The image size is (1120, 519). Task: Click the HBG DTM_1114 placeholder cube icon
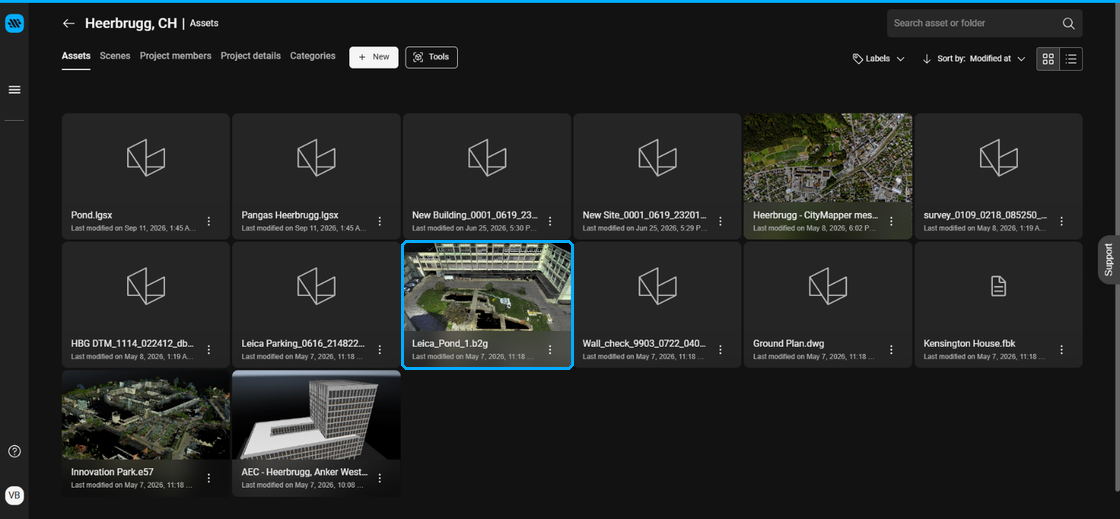click(146, 286)
